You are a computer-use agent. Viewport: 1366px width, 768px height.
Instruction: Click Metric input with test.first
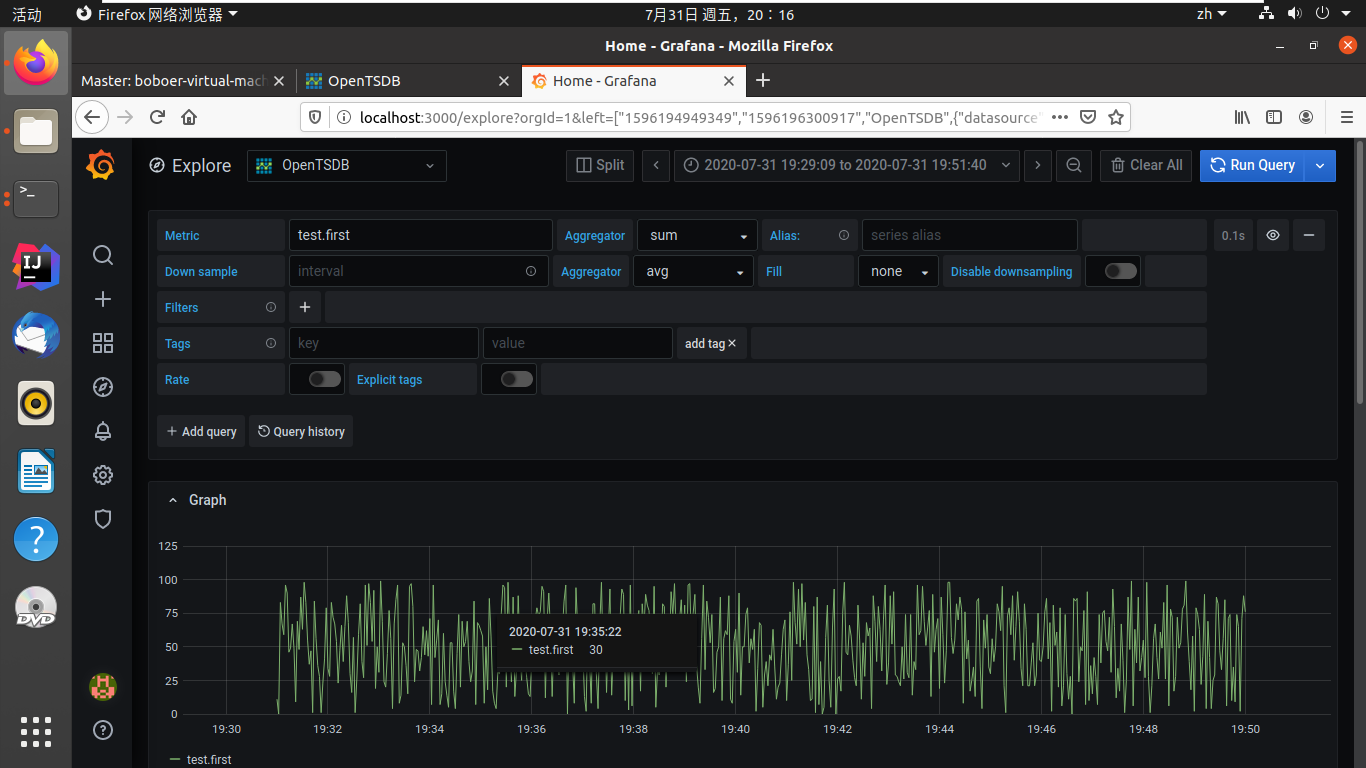pos(420,235)
